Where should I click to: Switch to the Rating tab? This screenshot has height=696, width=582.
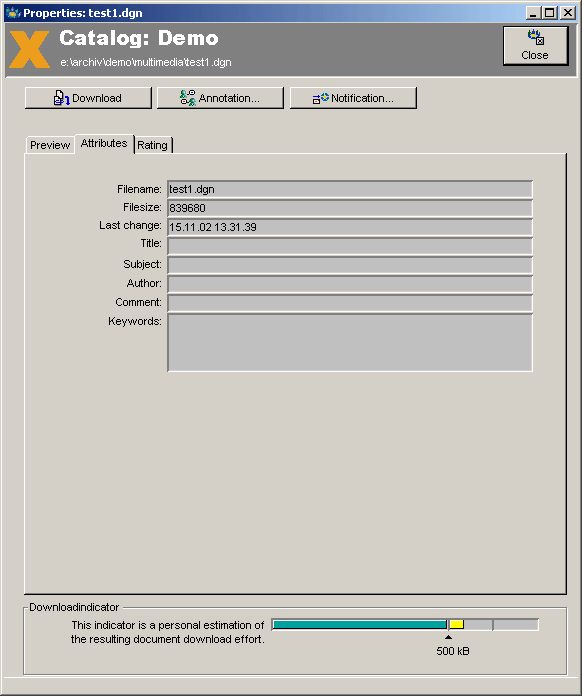point(153,145)
